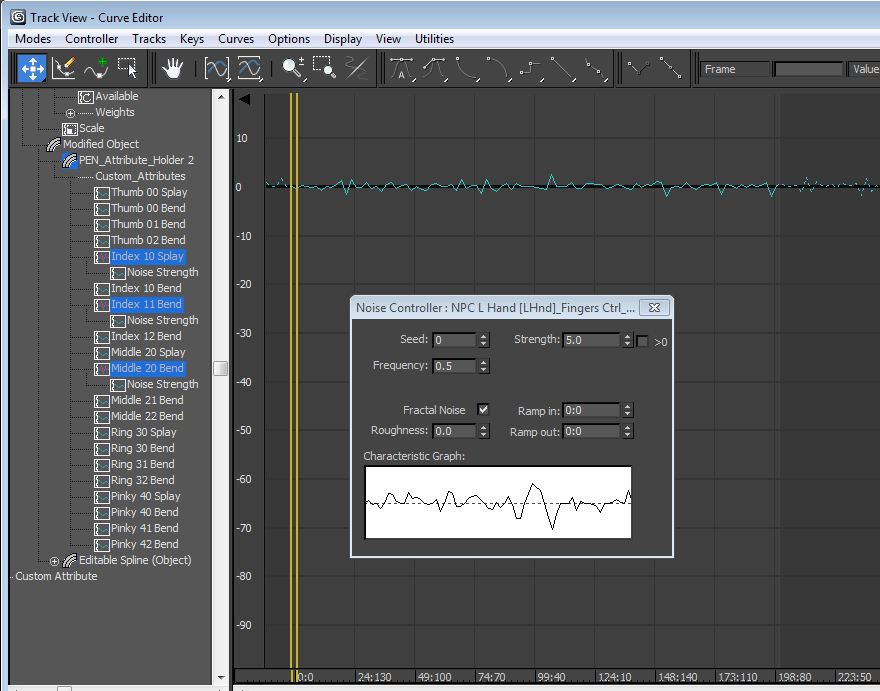Open the Utilities menu
The image size is (880, 691).
click(x=434, y=39)
